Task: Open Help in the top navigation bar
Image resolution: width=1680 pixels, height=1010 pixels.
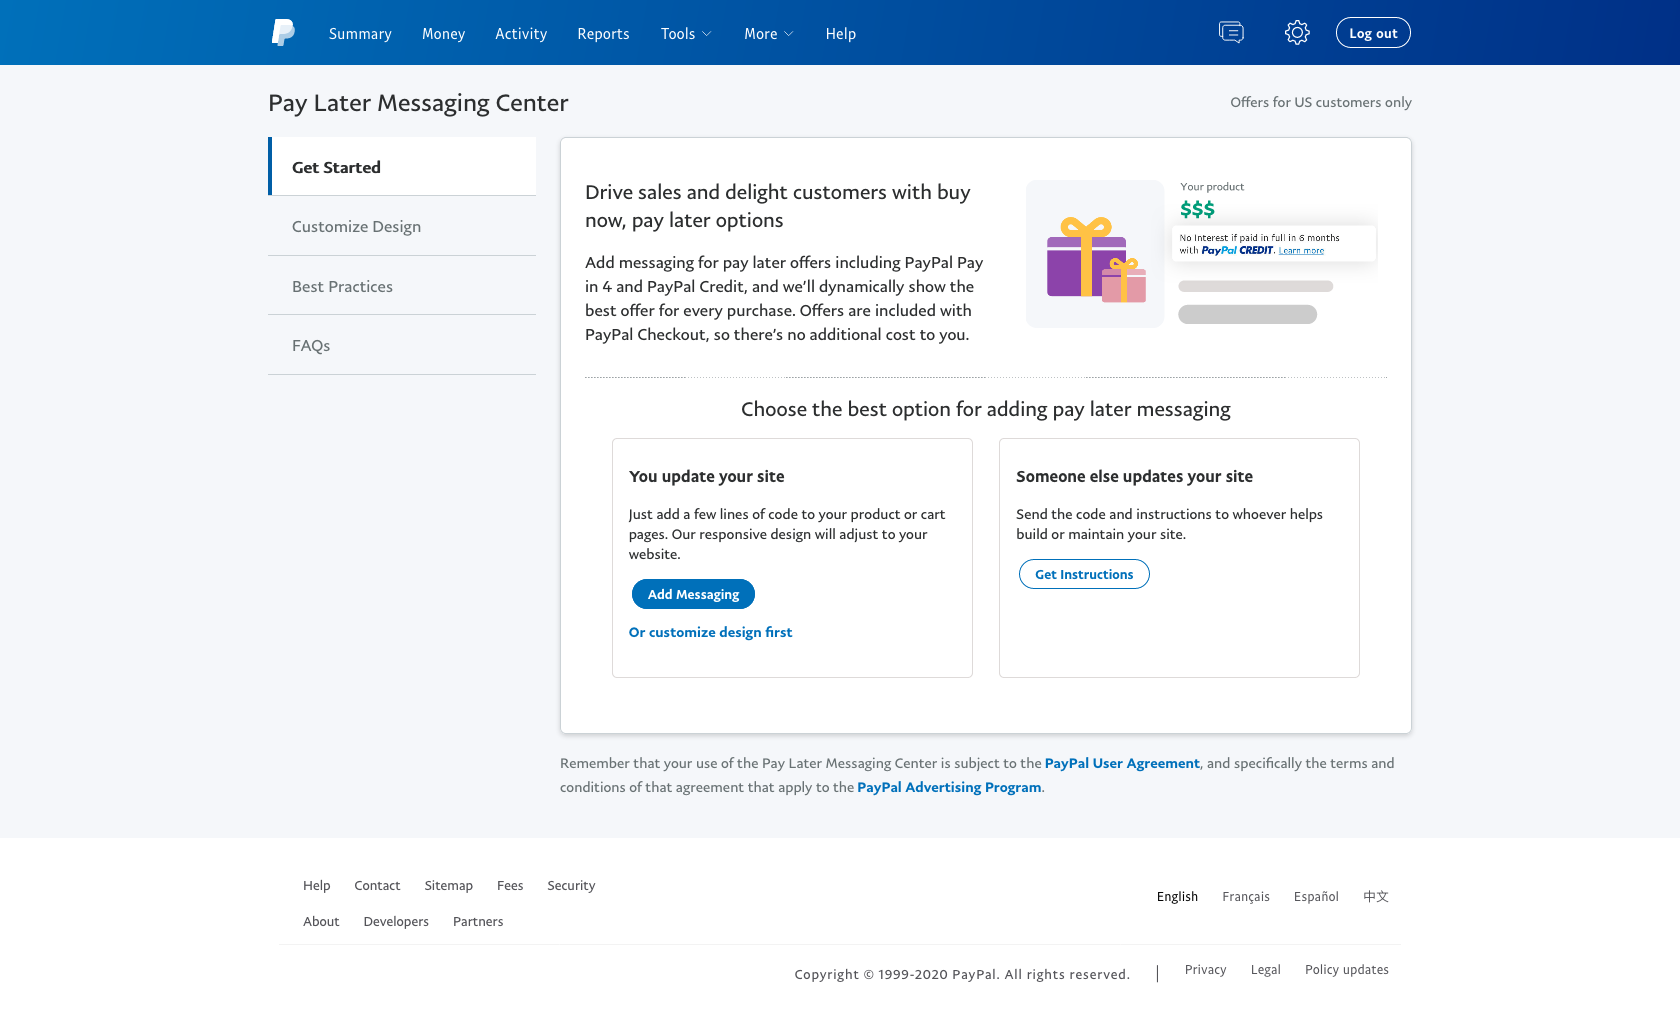Action: (840, 34)
